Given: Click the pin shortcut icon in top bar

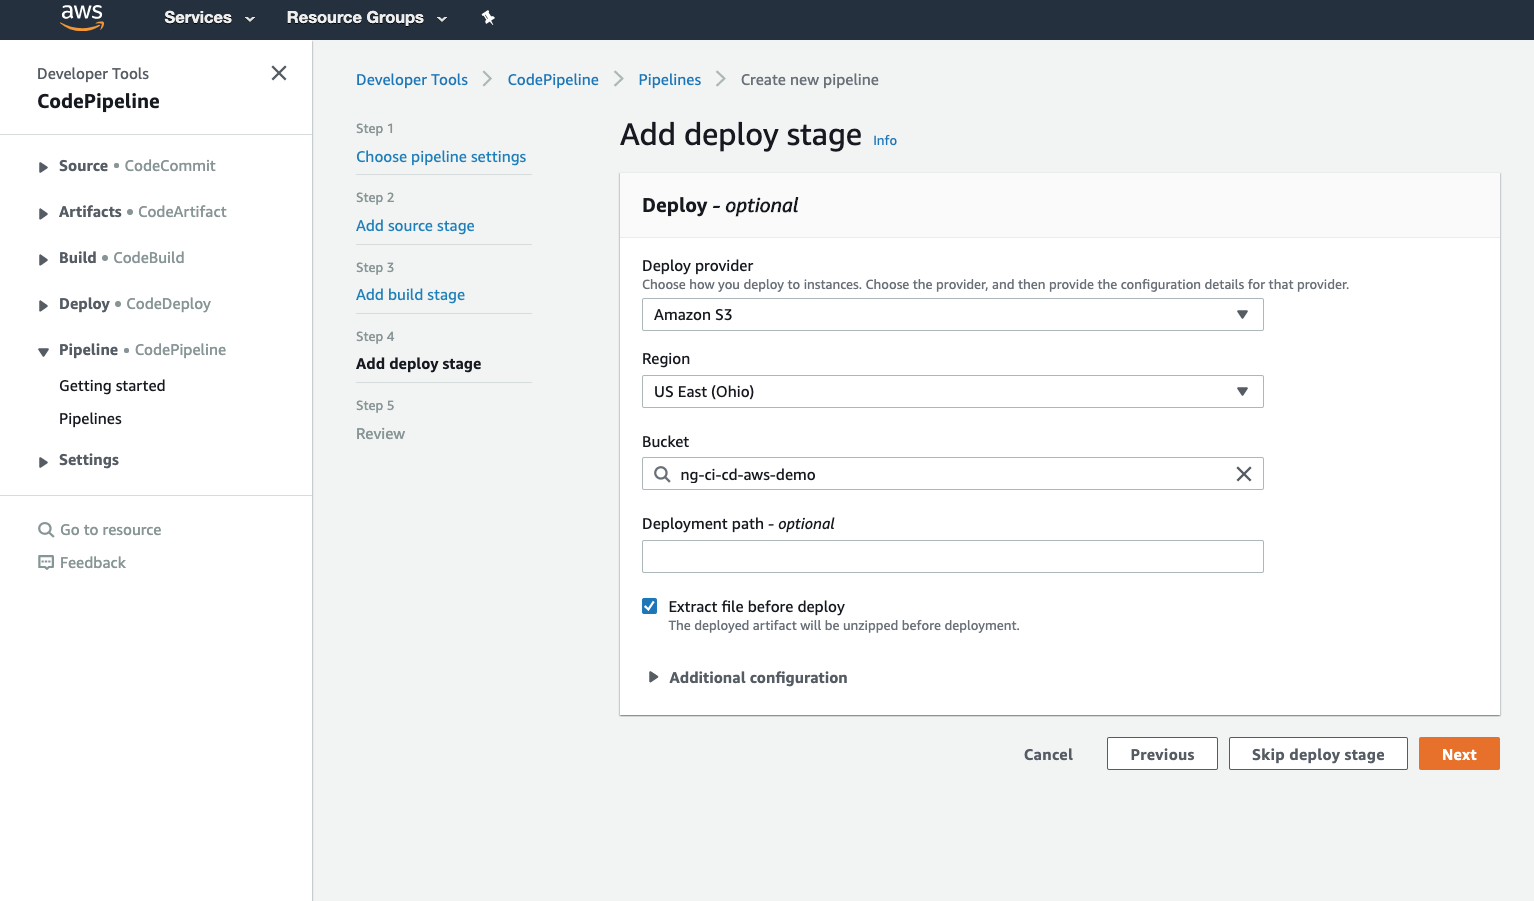Looking at the screenshot, I should click(488, 17).
